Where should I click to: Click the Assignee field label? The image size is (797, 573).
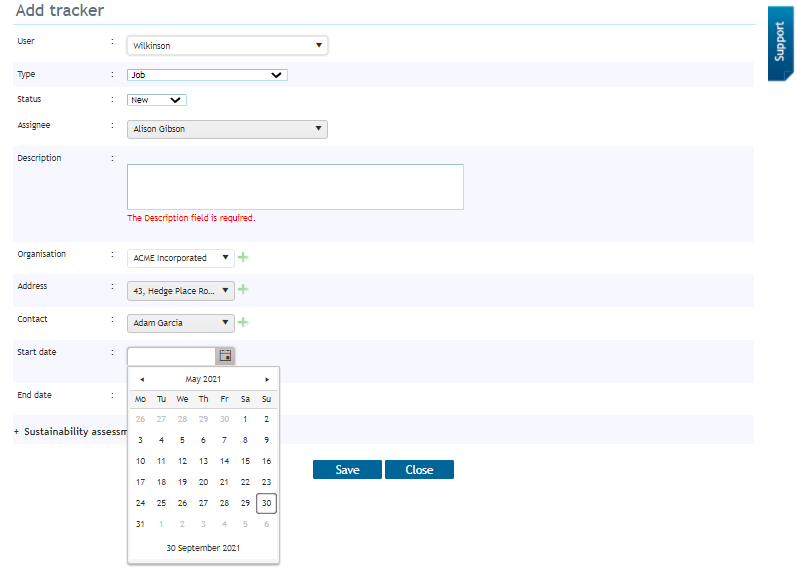coord(34,125)
